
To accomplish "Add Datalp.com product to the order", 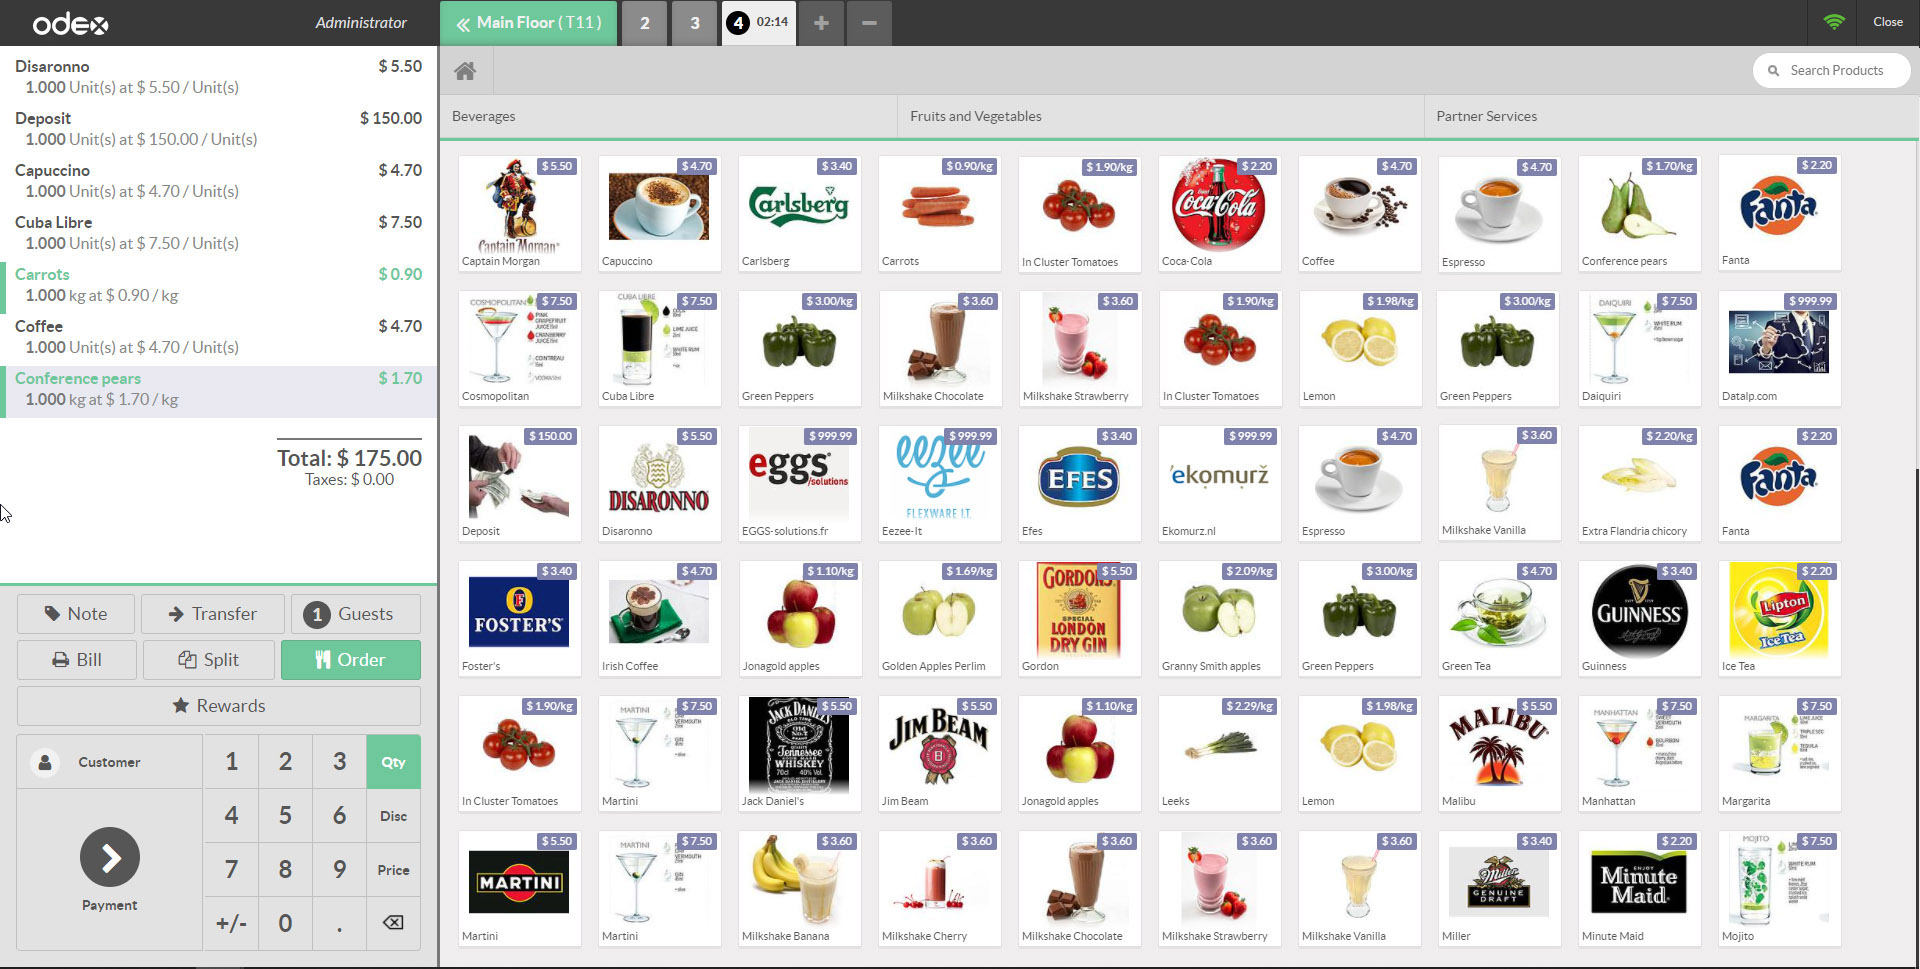I will (x=1779, y=348).
